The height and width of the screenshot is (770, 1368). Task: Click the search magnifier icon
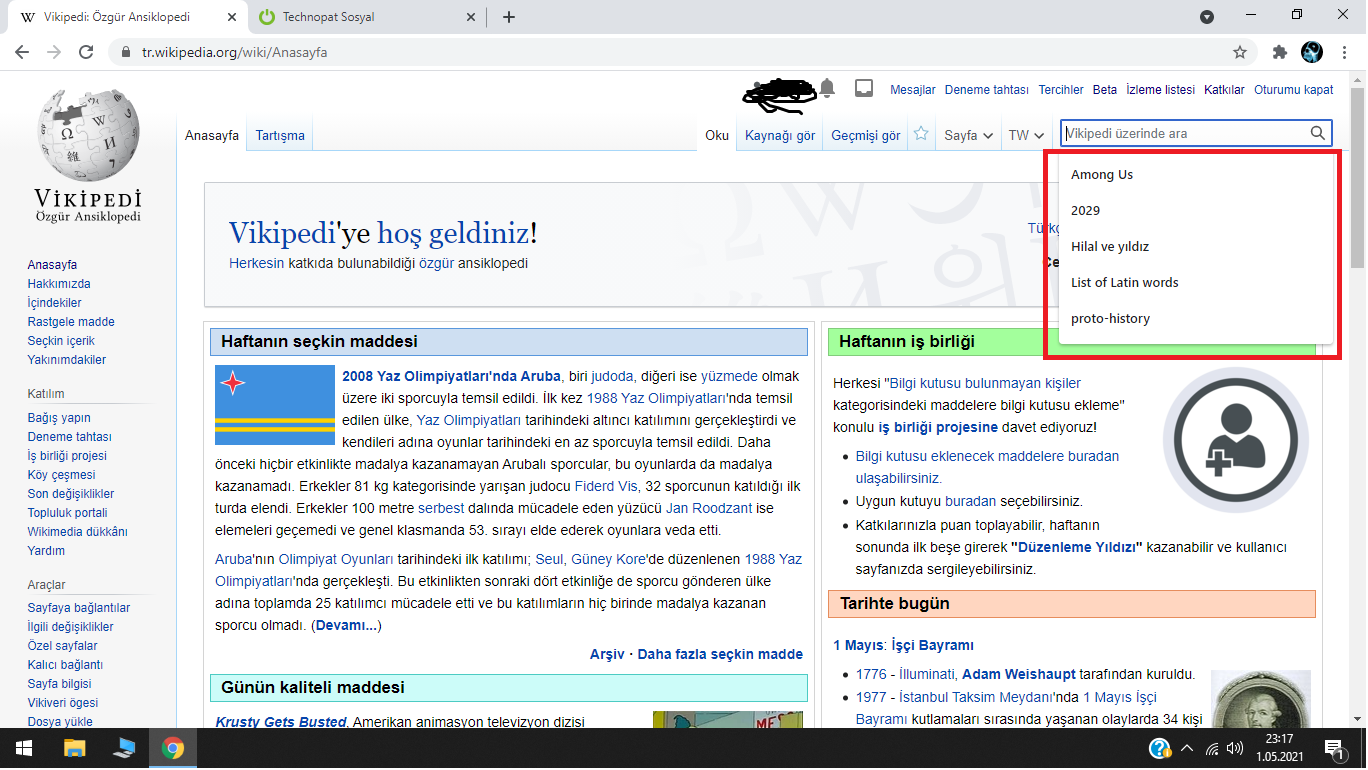[x=1318, y=133]
